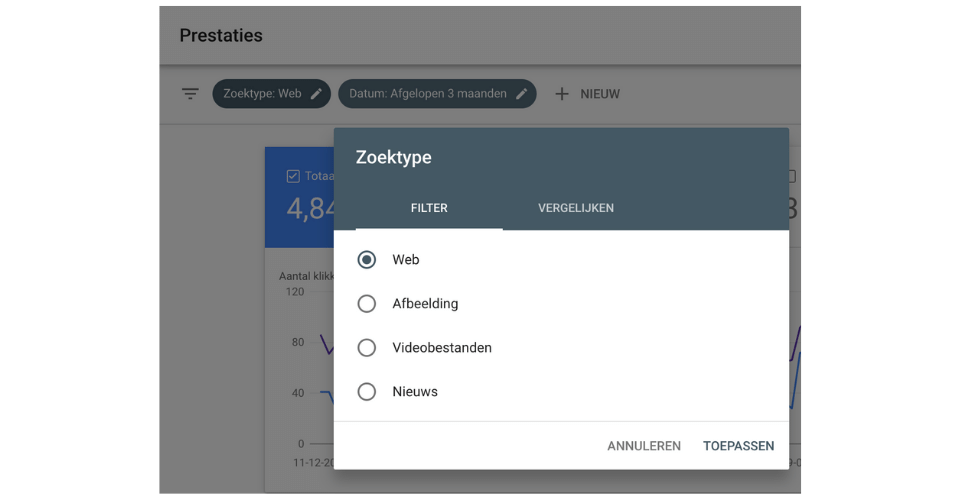The width and height of the screenshot is (960, 500).
Task: Click the Videobestanden label text
Action: pyautogui.click(x=442, y=348)
